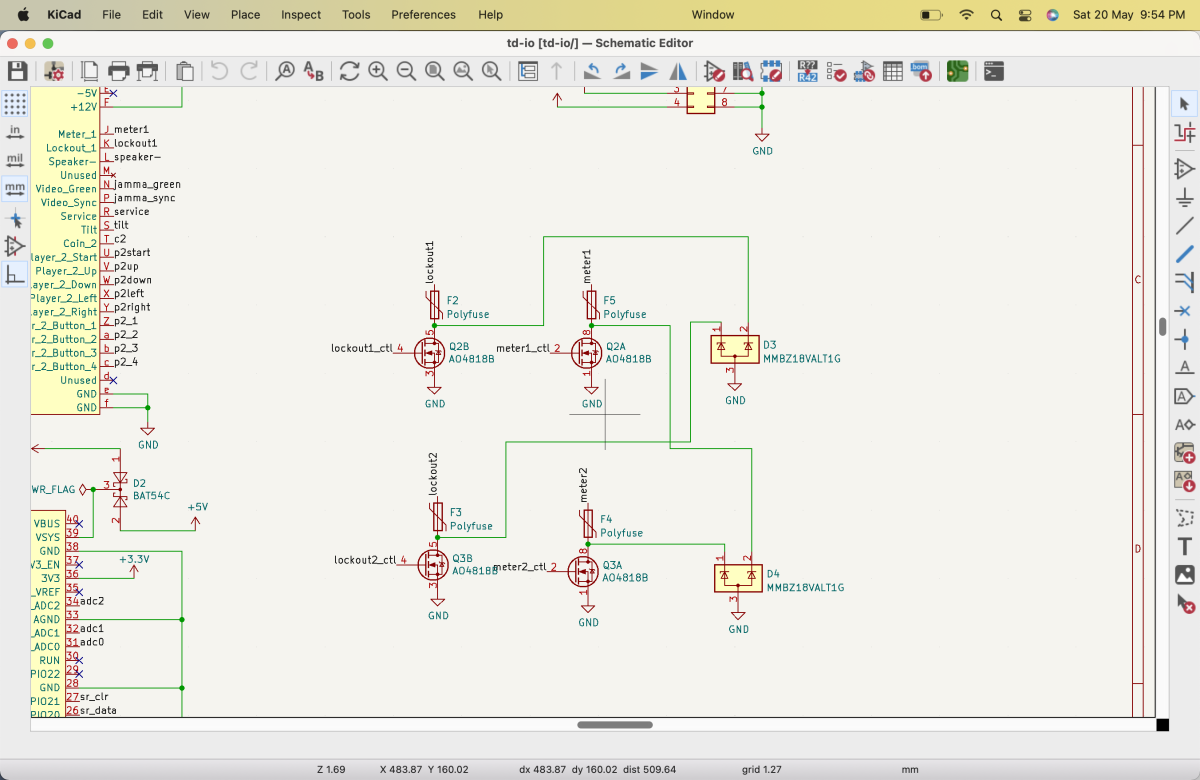Screen dimensions: 1200x780
Task: Open the PCB in board editor
Action: pos(957,71)
